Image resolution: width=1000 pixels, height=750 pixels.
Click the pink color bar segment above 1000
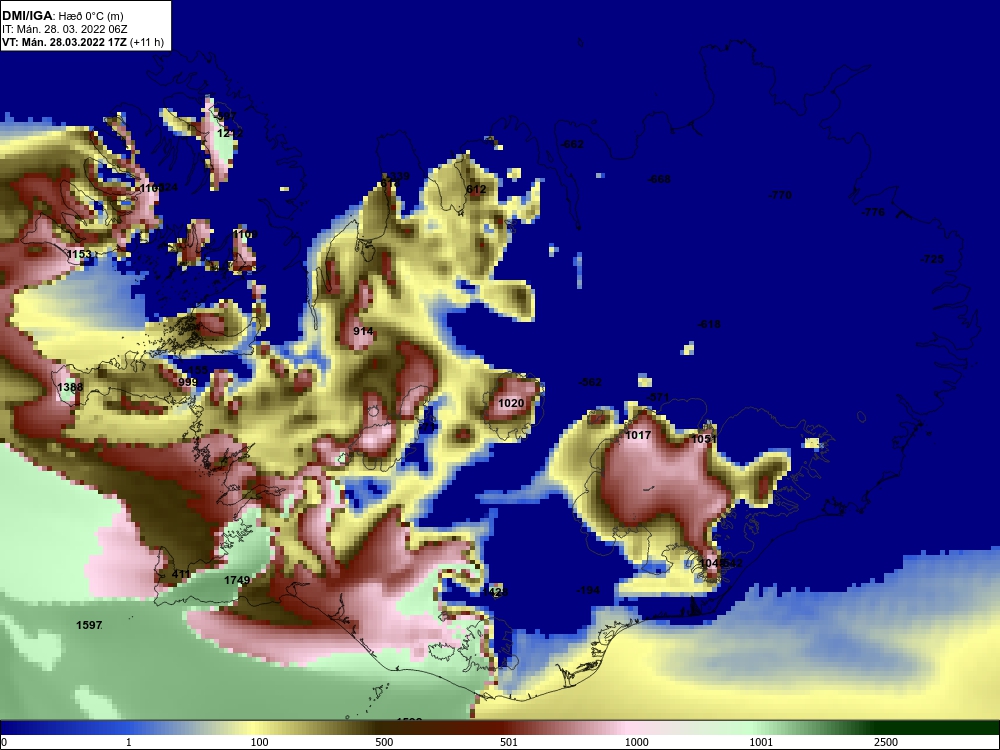631,728
